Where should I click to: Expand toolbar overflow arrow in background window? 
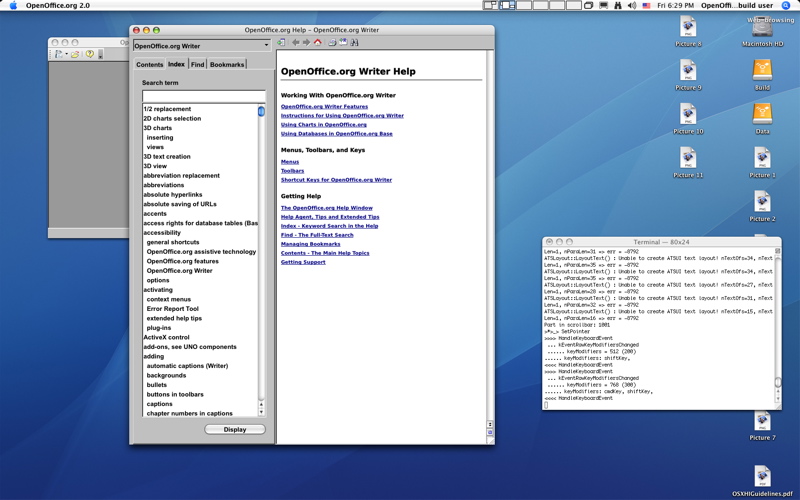coord(101,55)
